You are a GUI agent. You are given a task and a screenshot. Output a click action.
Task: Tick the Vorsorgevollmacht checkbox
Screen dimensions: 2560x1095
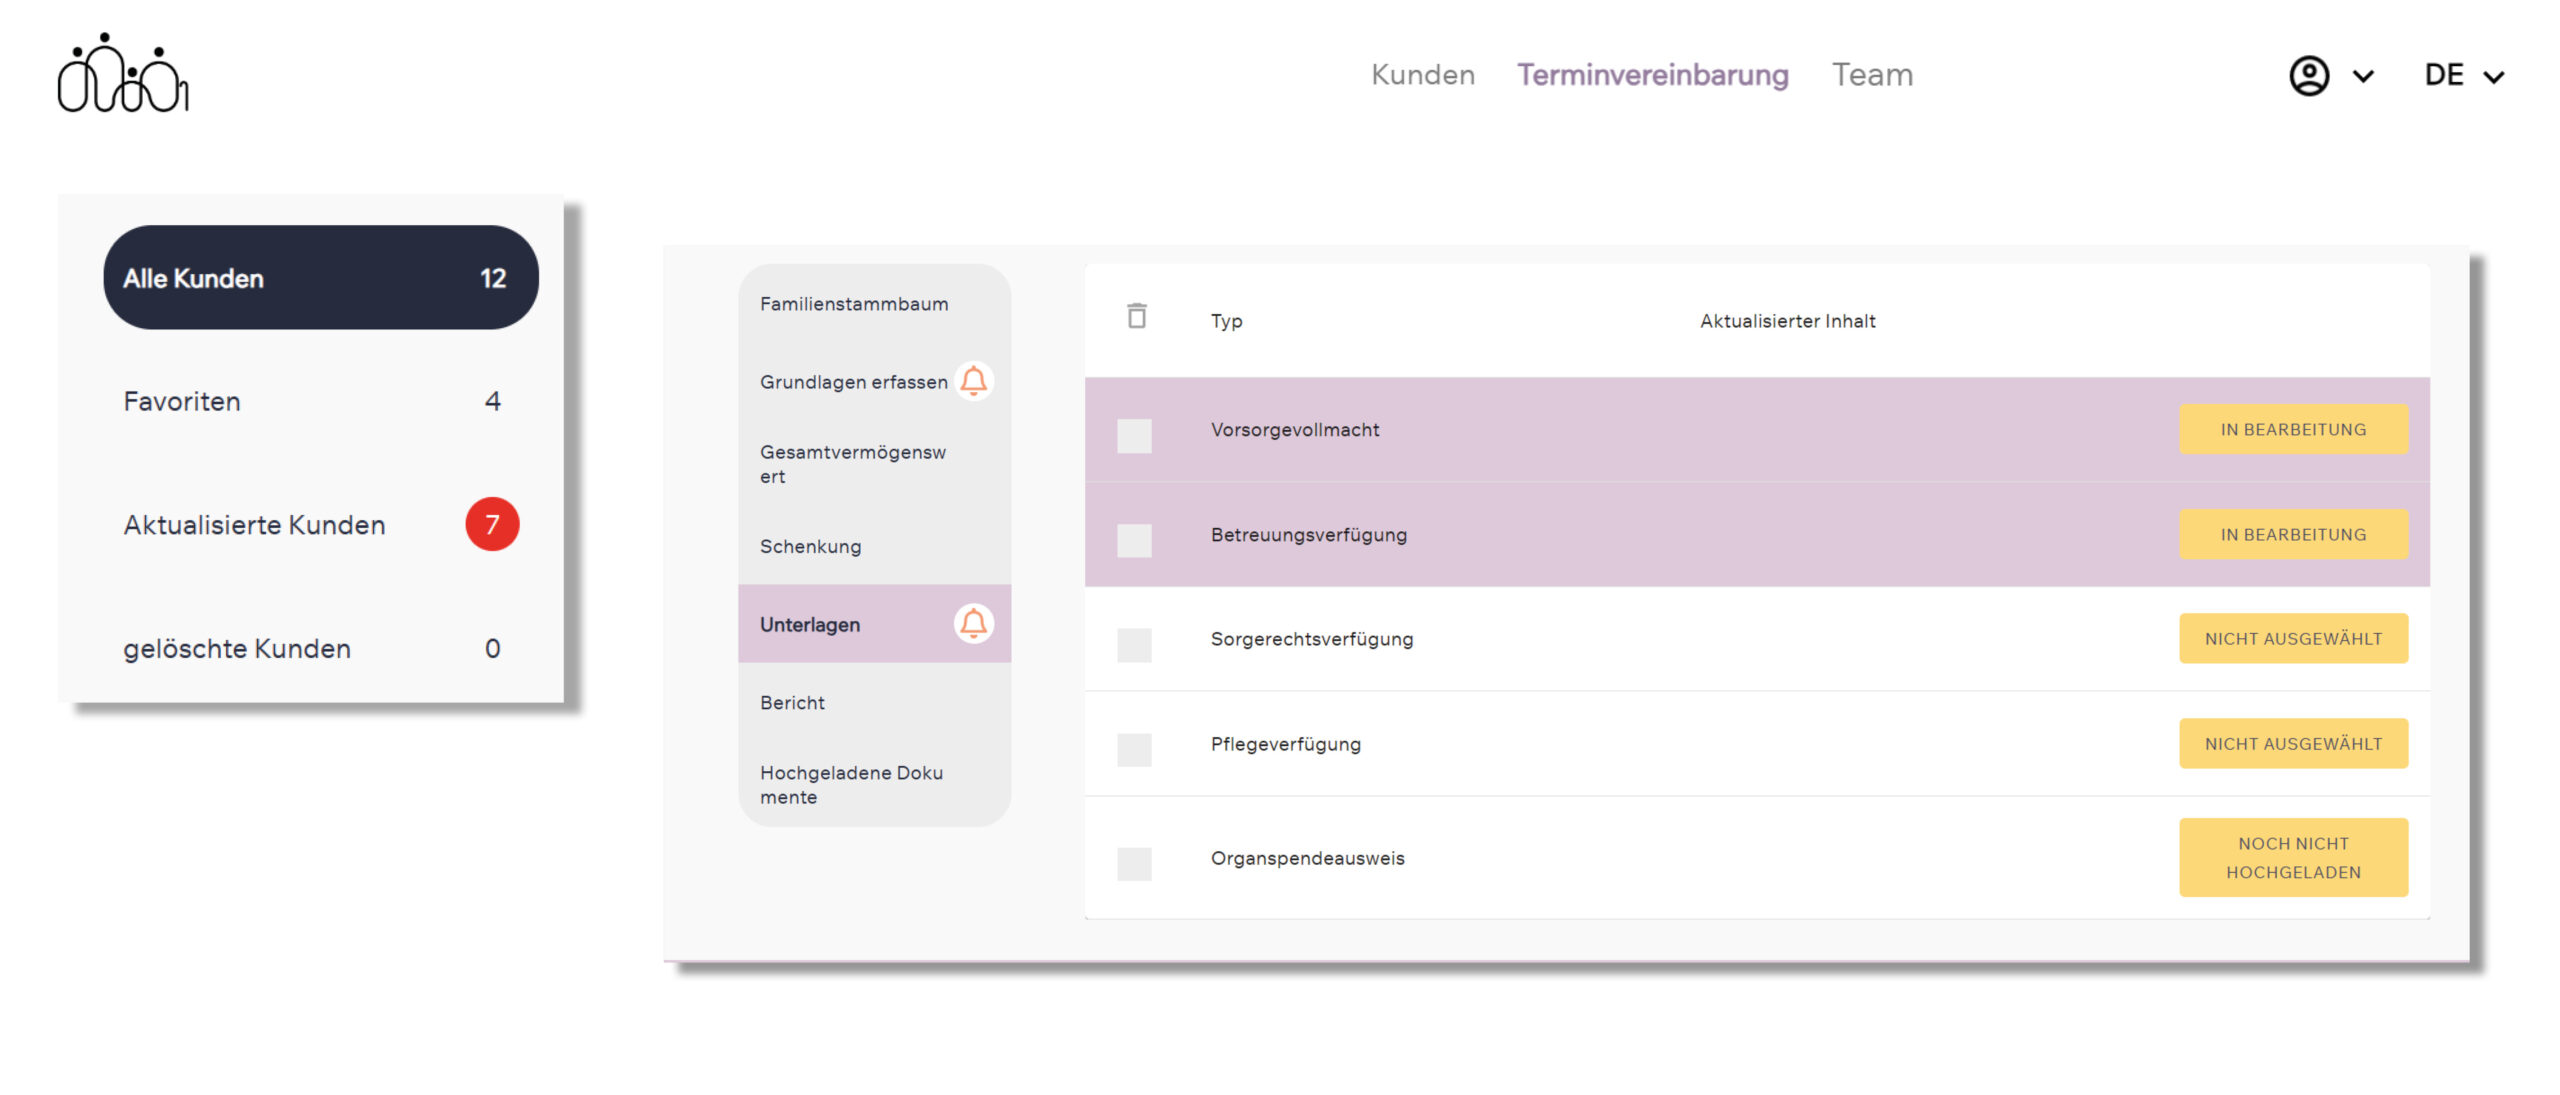1134,435
